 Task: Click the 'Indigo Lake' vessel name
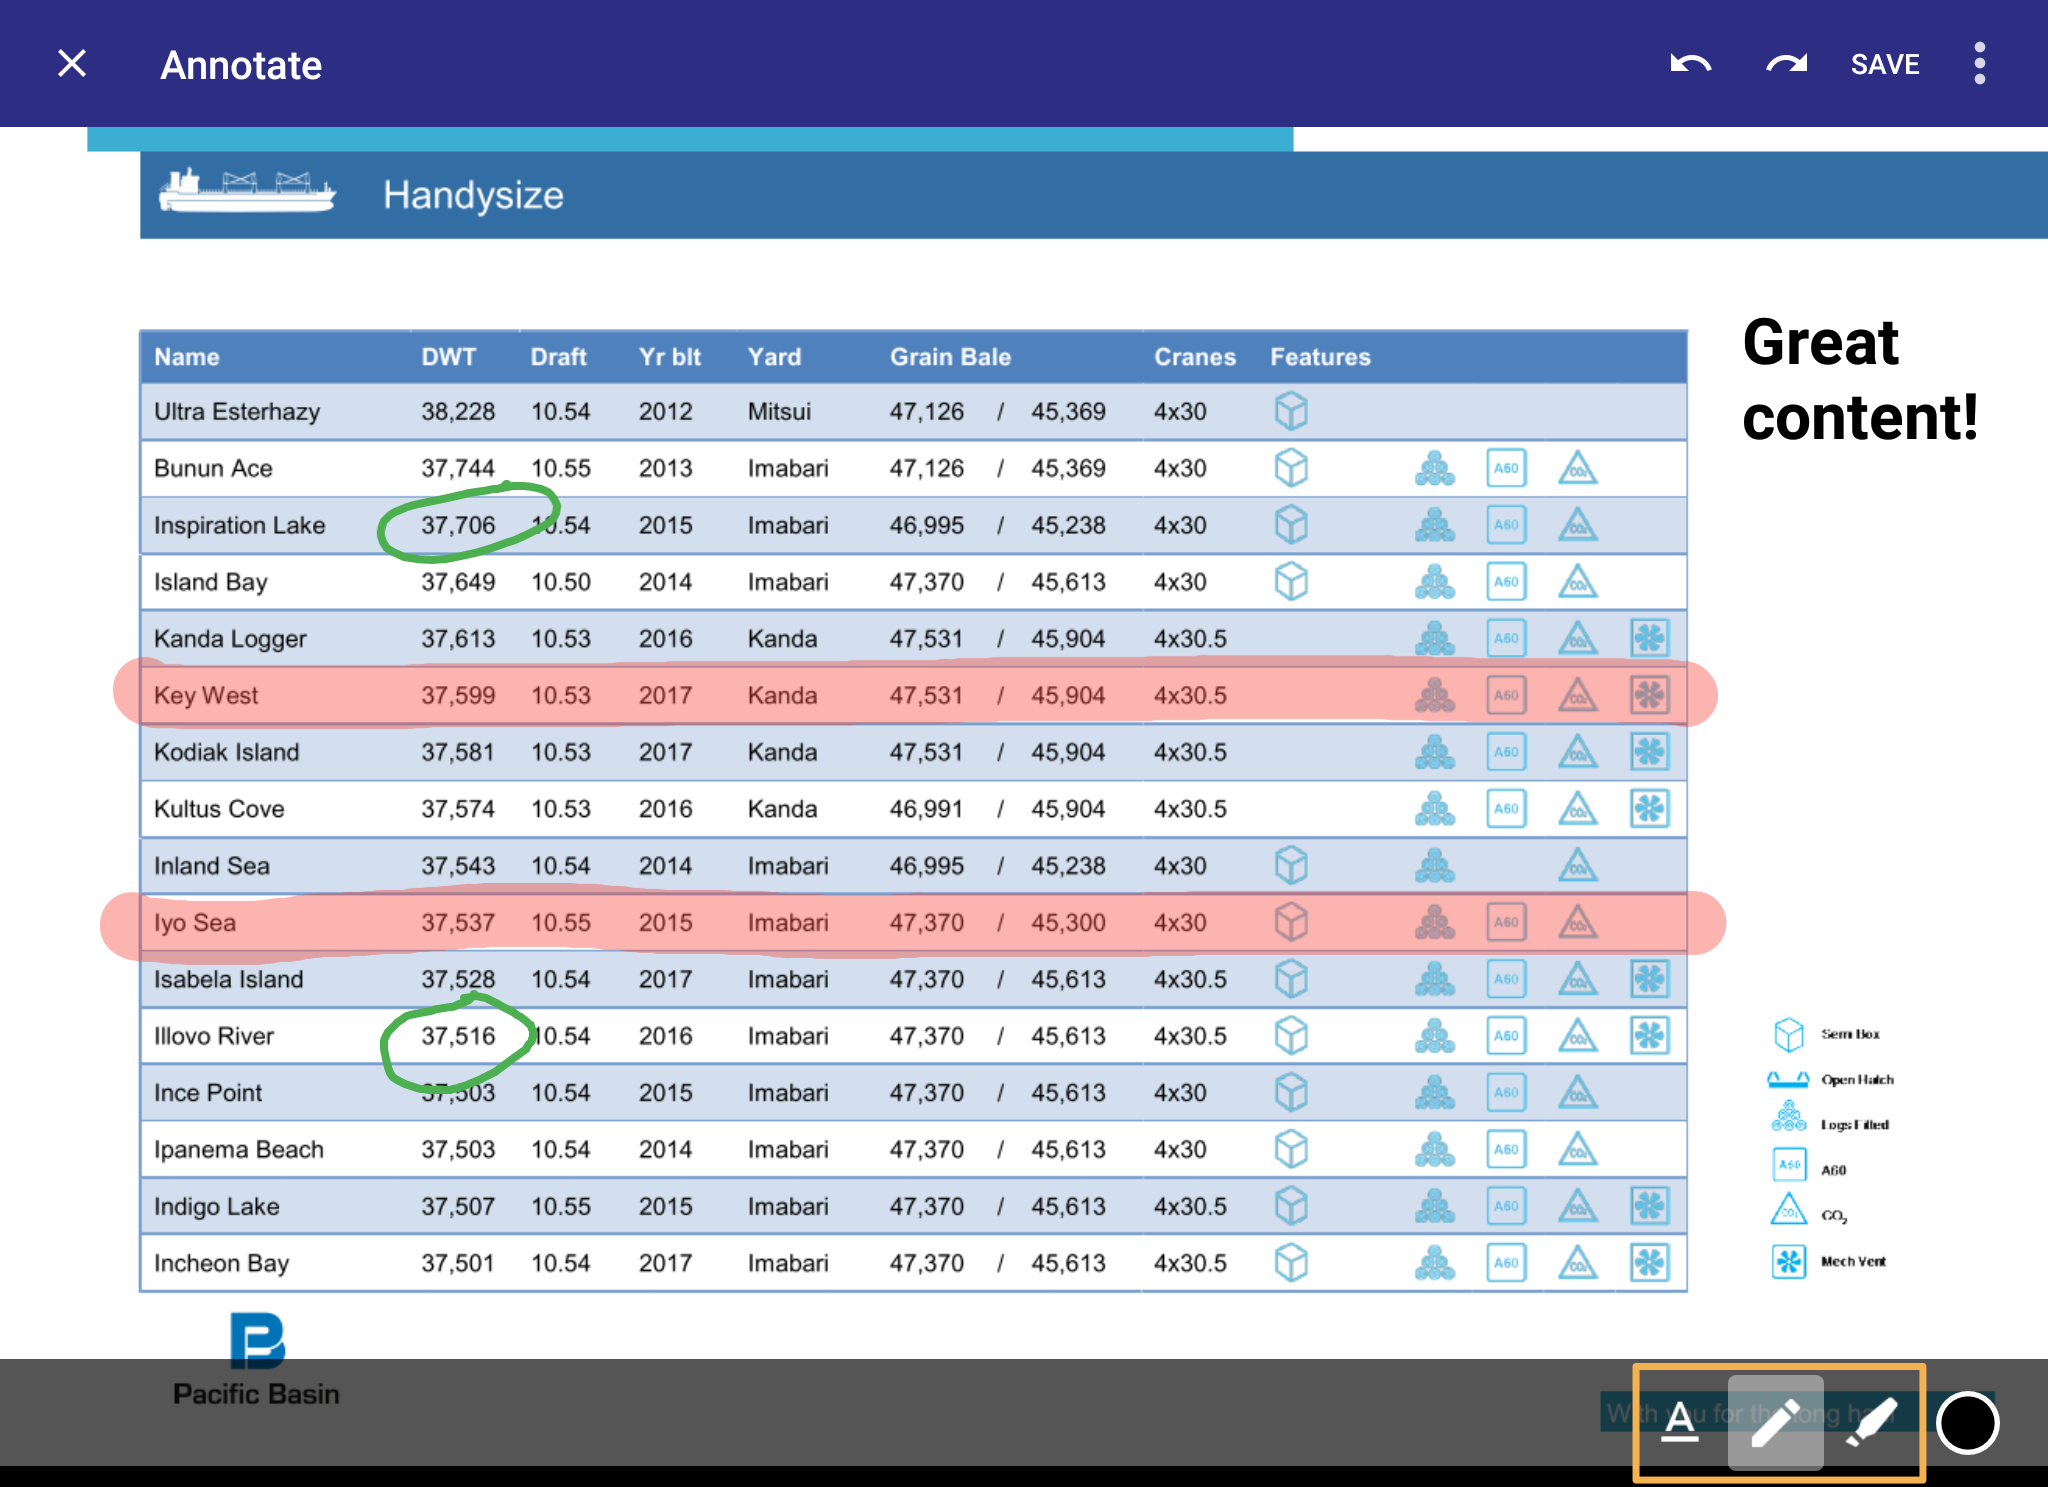tap(217, 1207)
